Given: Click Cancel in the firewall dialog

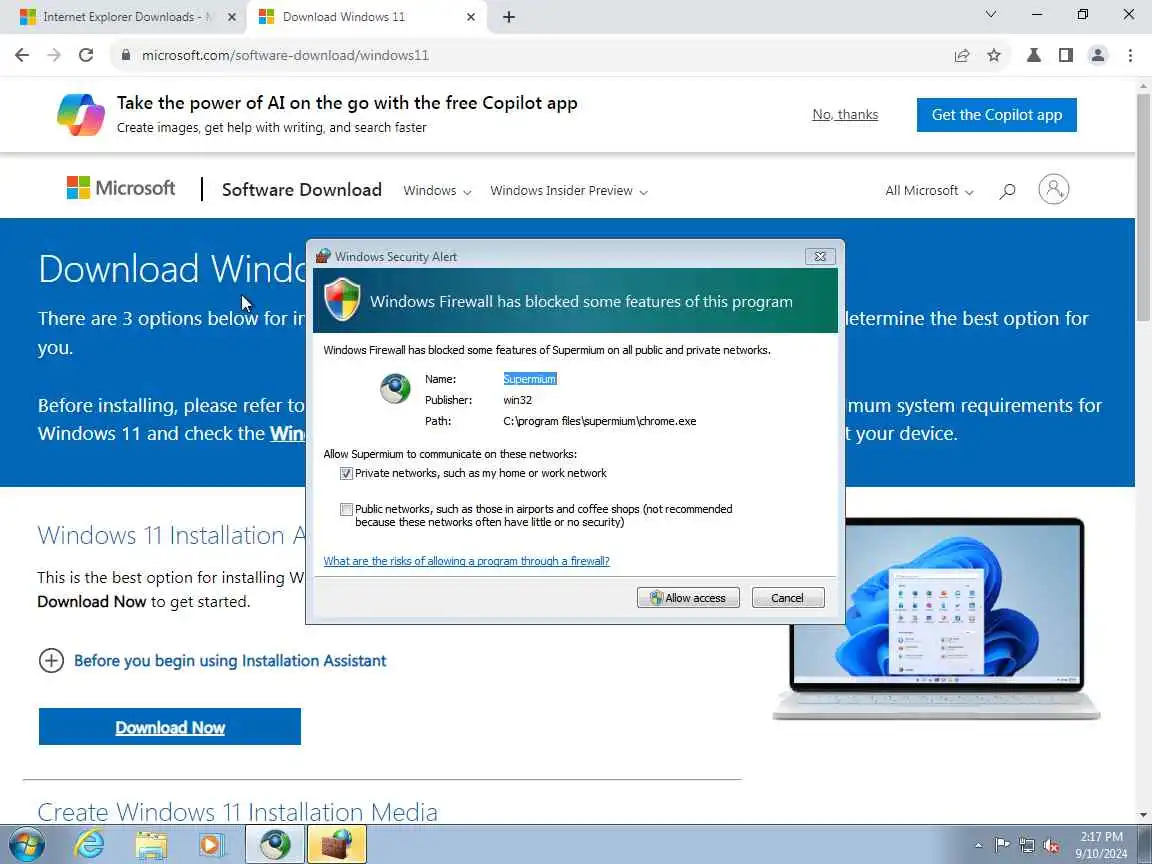Looking at the screenshot, I should [788, 598].
